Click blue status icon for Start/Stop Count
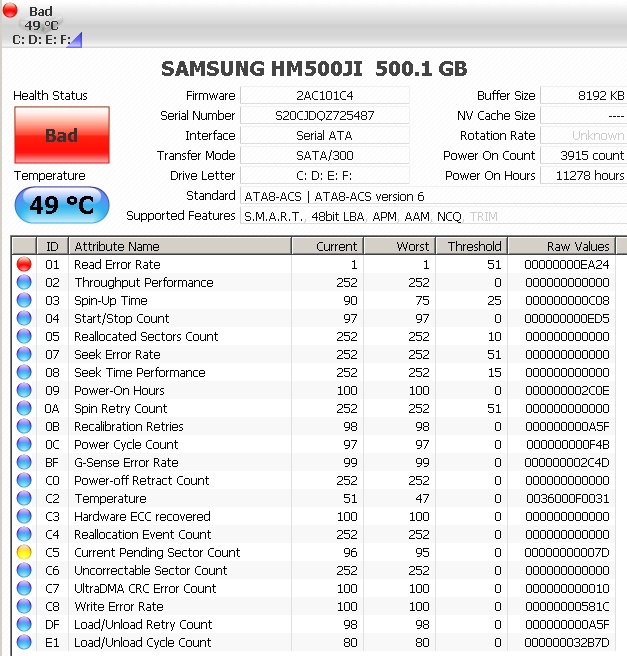This screenshot has width=627, height=656. tap(24, 318)
